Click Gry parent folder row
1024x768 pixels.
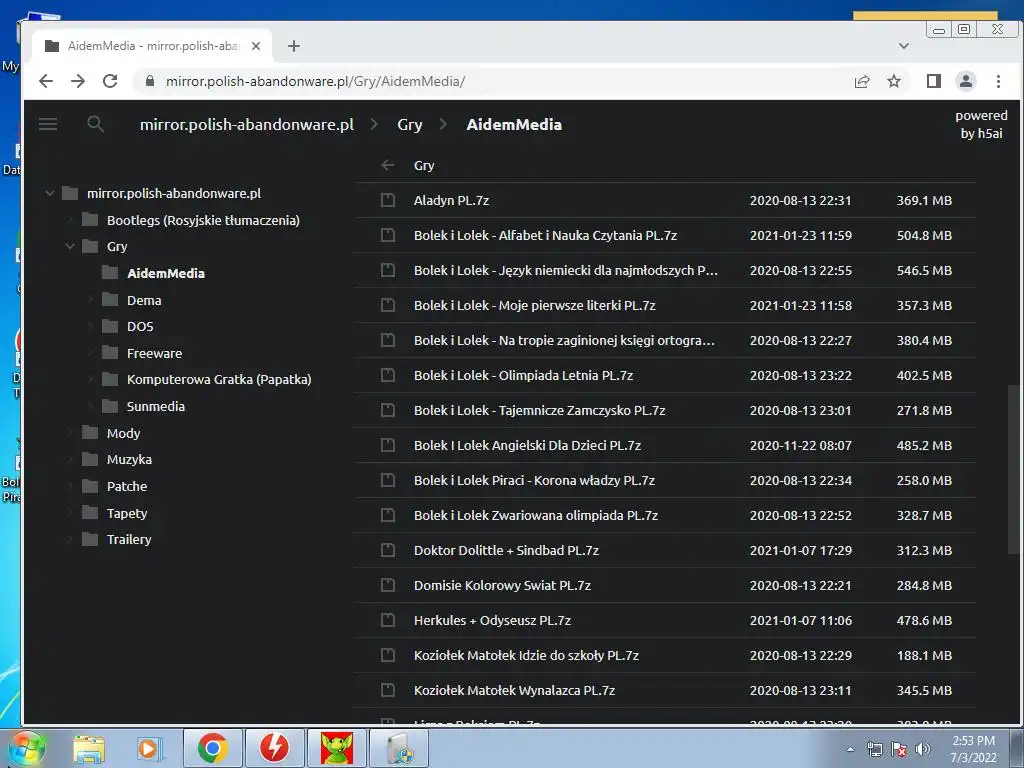click(x=665, y=165)
